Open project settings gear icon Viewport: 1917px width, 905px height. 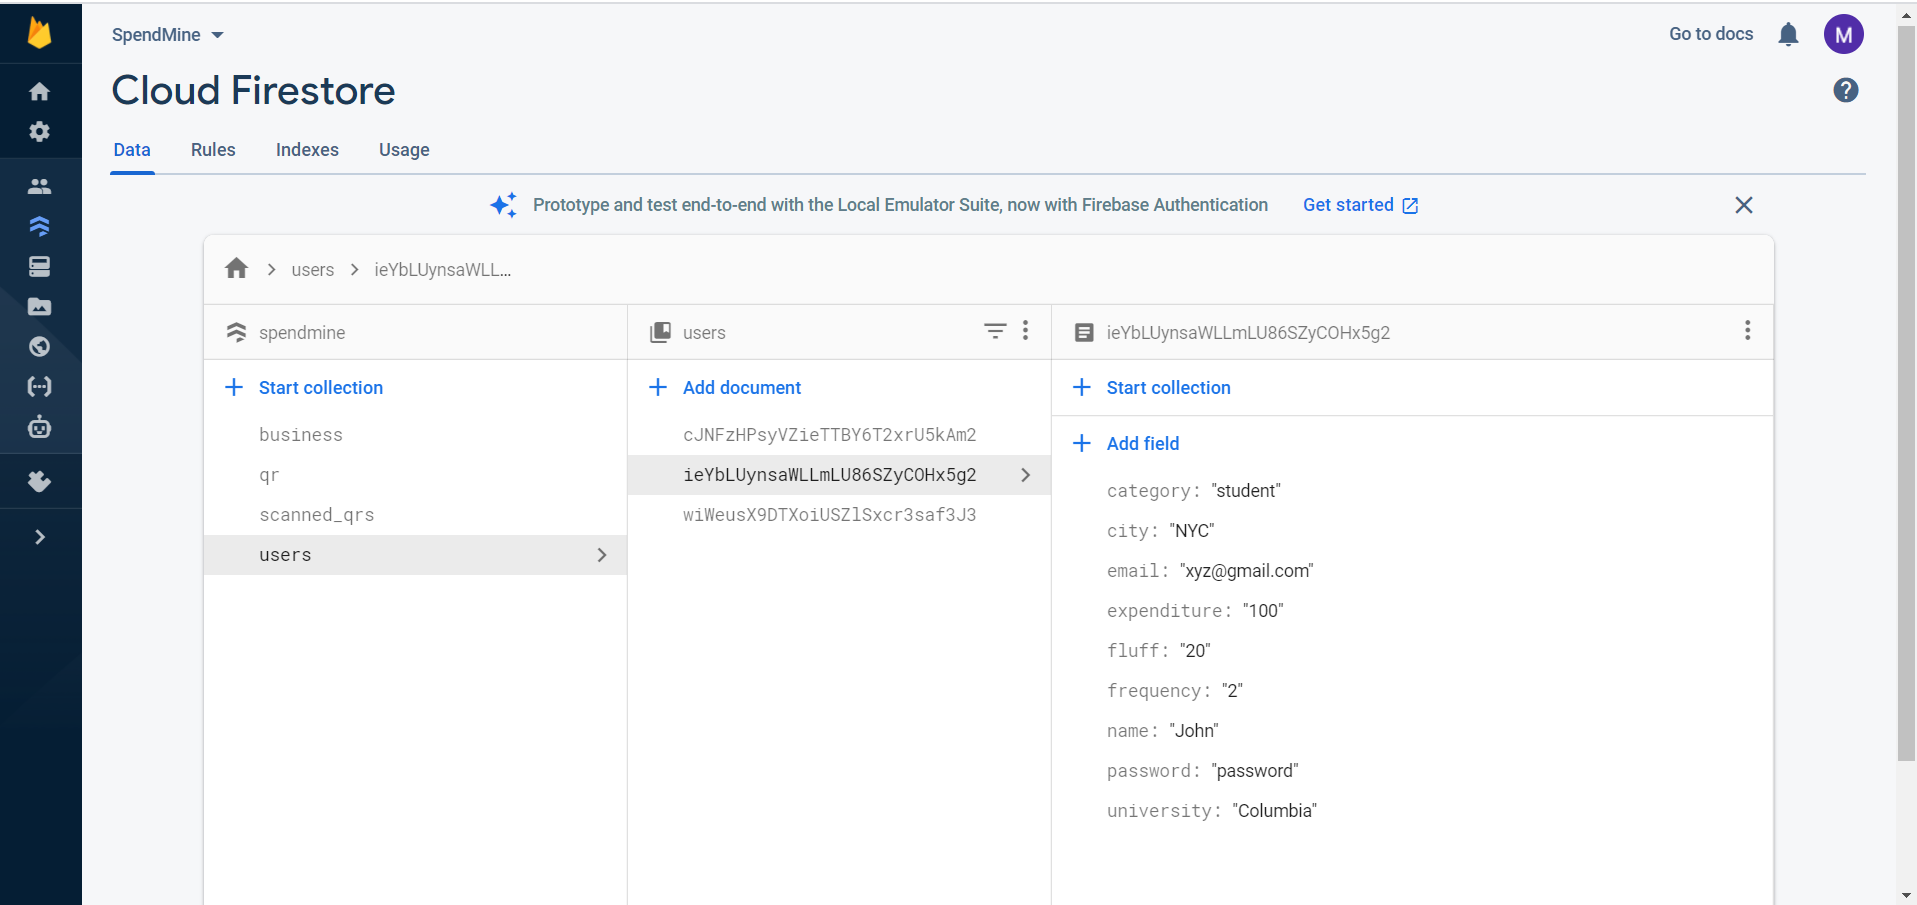coord(39,132)
